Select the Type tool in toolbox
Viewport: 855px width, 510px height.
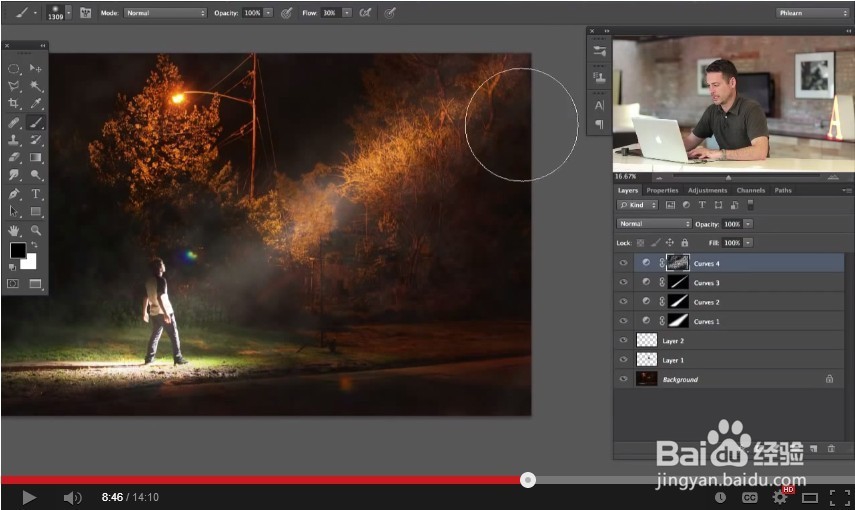click(x=35, y=194)
